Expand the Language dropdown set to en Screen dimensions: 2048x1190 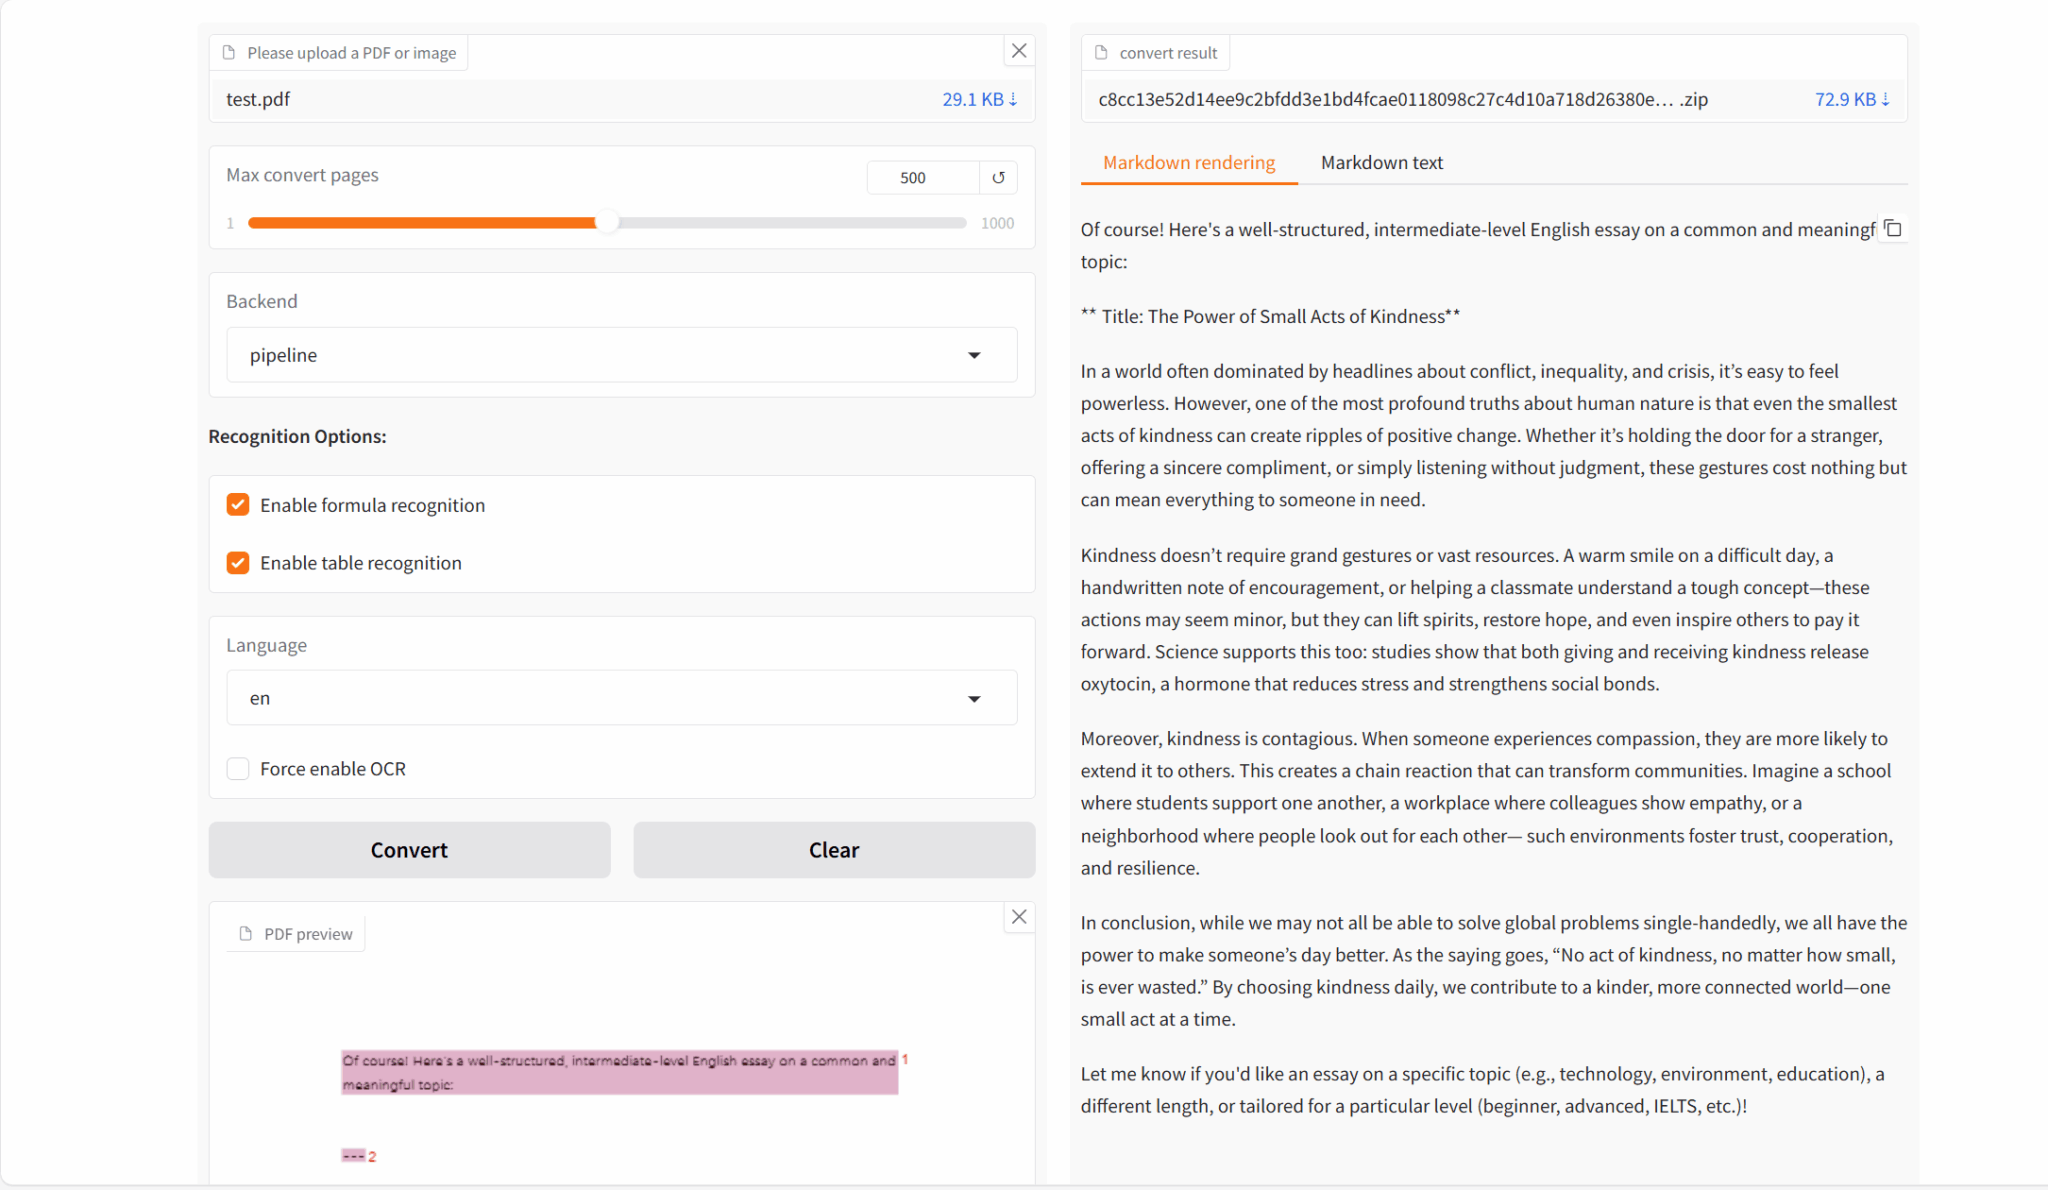point(621,698)
